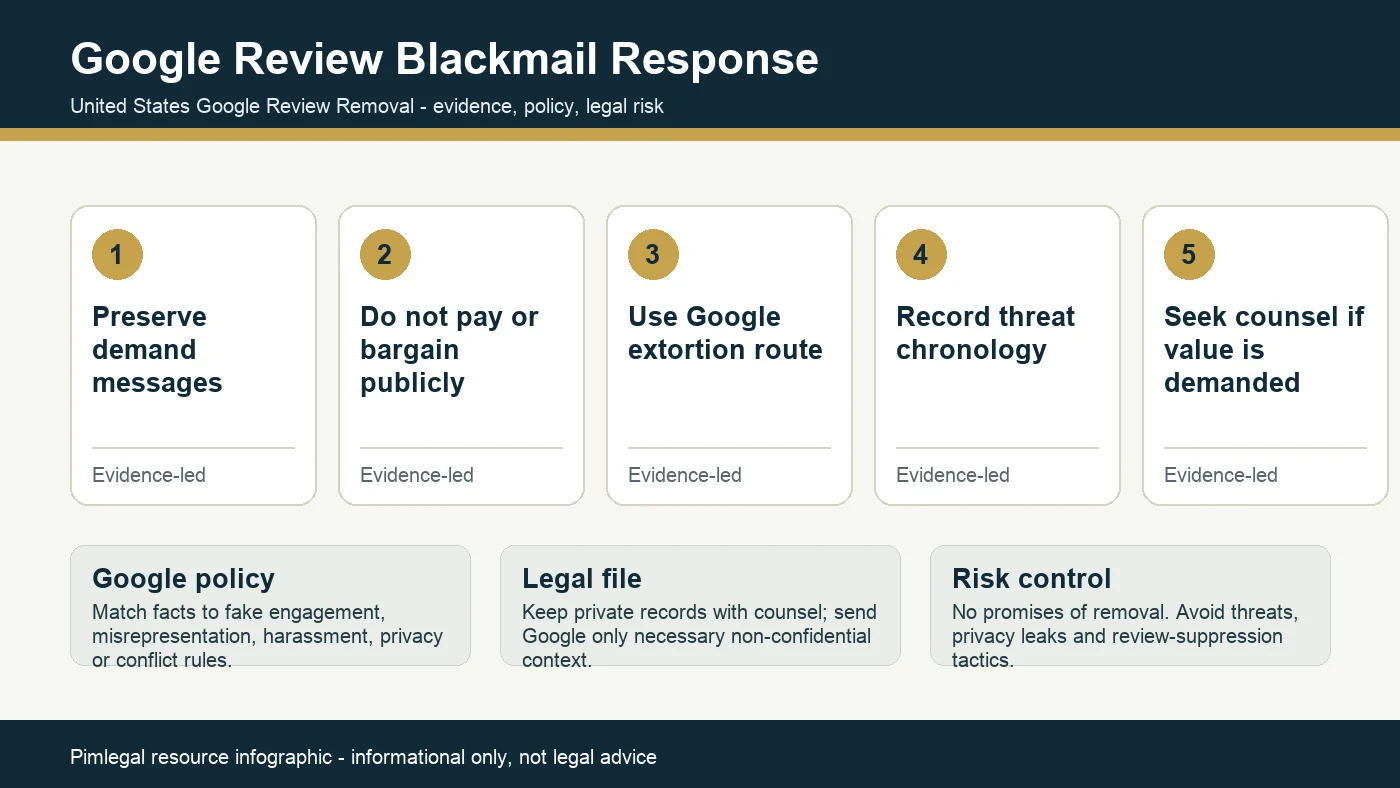
Task: Click 'Evidence-led' under Use Google extortion route
Action: click(685, 475)
